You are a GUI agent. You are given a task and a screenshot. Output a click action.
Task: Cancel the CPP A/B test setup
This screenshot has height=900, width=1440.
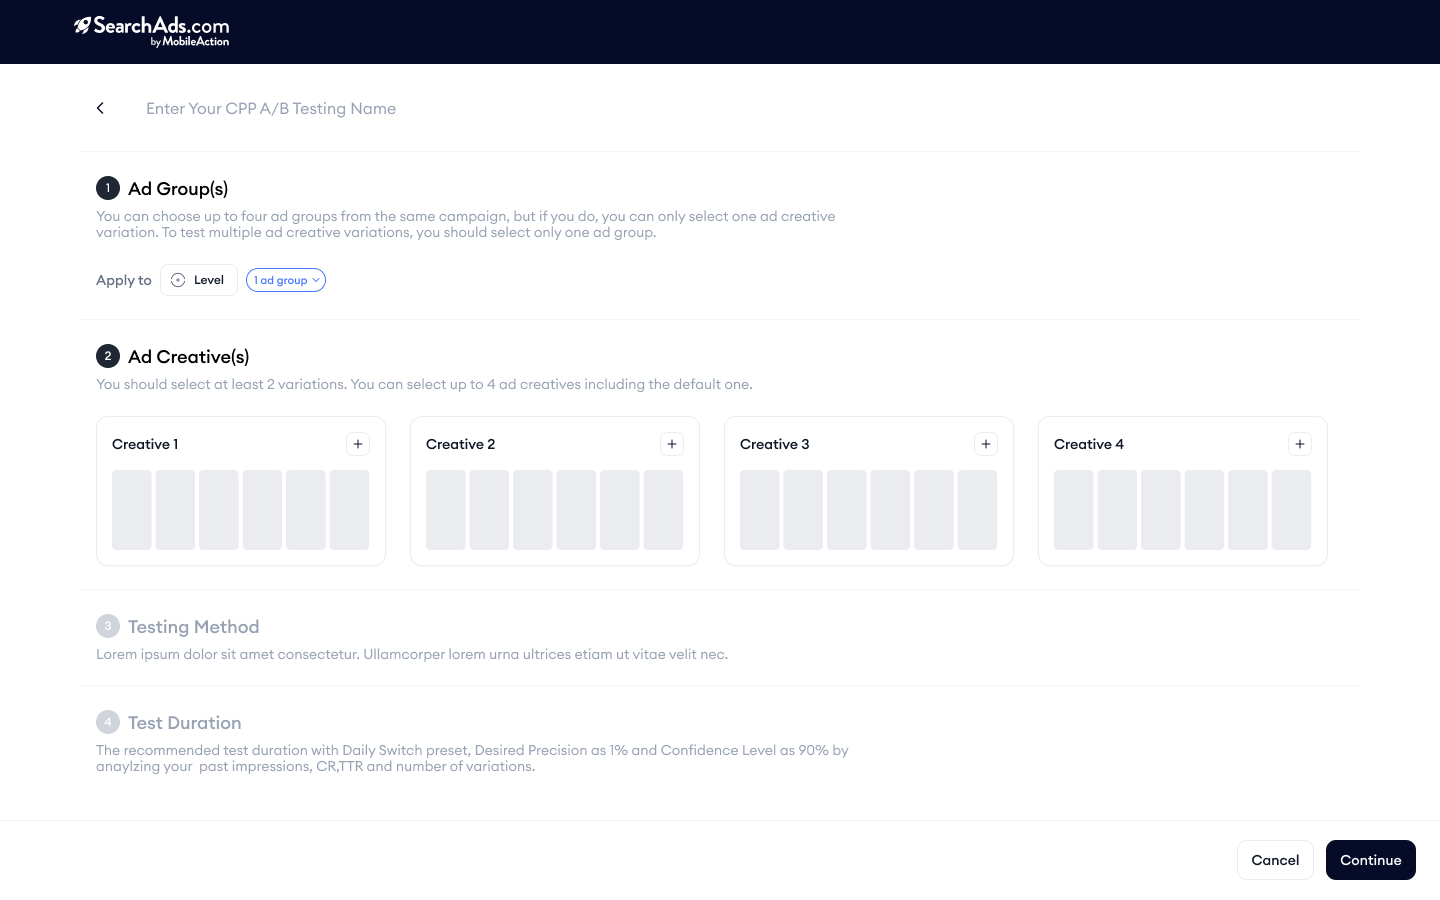(1275, 860)
